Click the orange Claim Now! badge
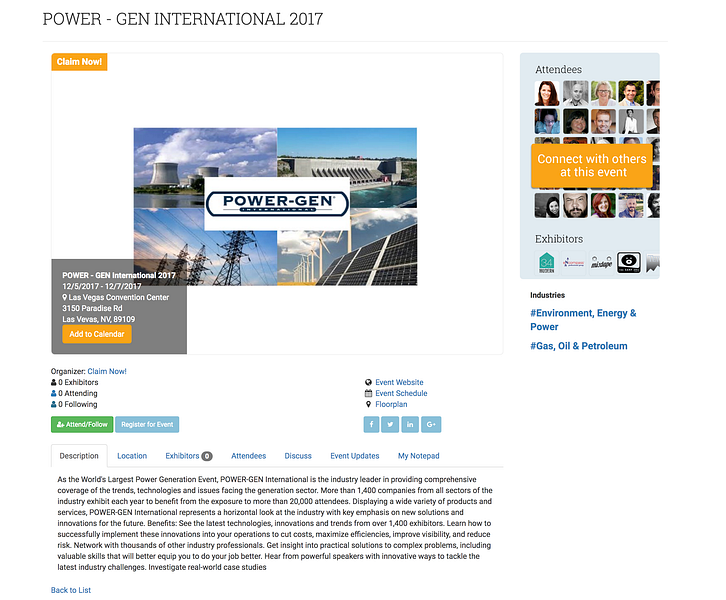The image size is (726, 600). 79,62
